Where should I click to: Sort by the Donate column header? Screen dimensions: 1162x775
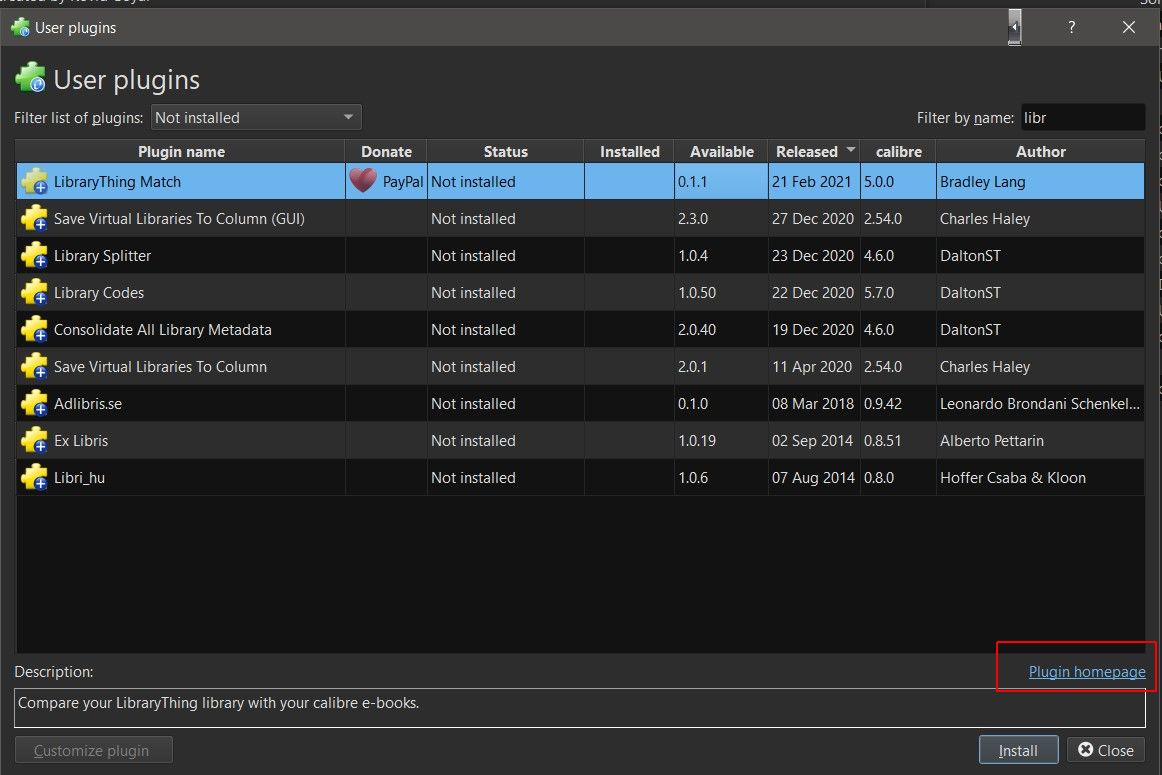click(386, 152)
